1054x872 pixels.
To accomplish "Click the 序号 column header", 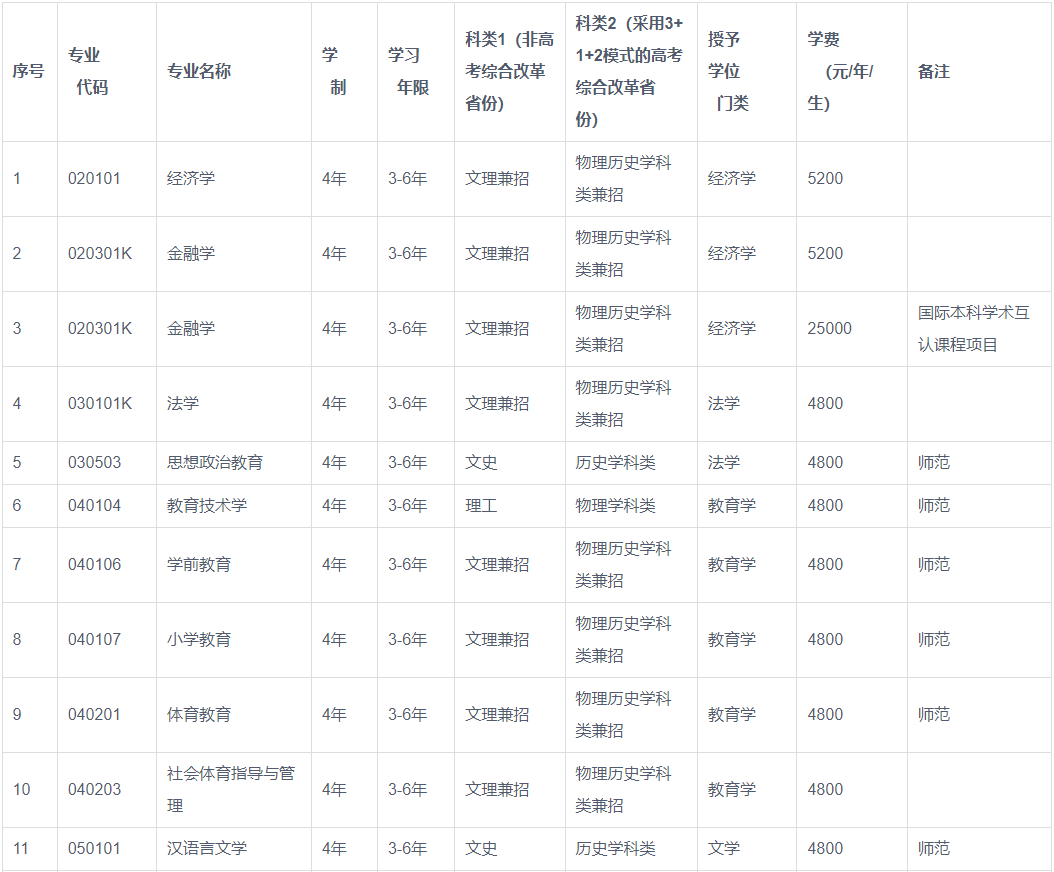I will 28,71.
